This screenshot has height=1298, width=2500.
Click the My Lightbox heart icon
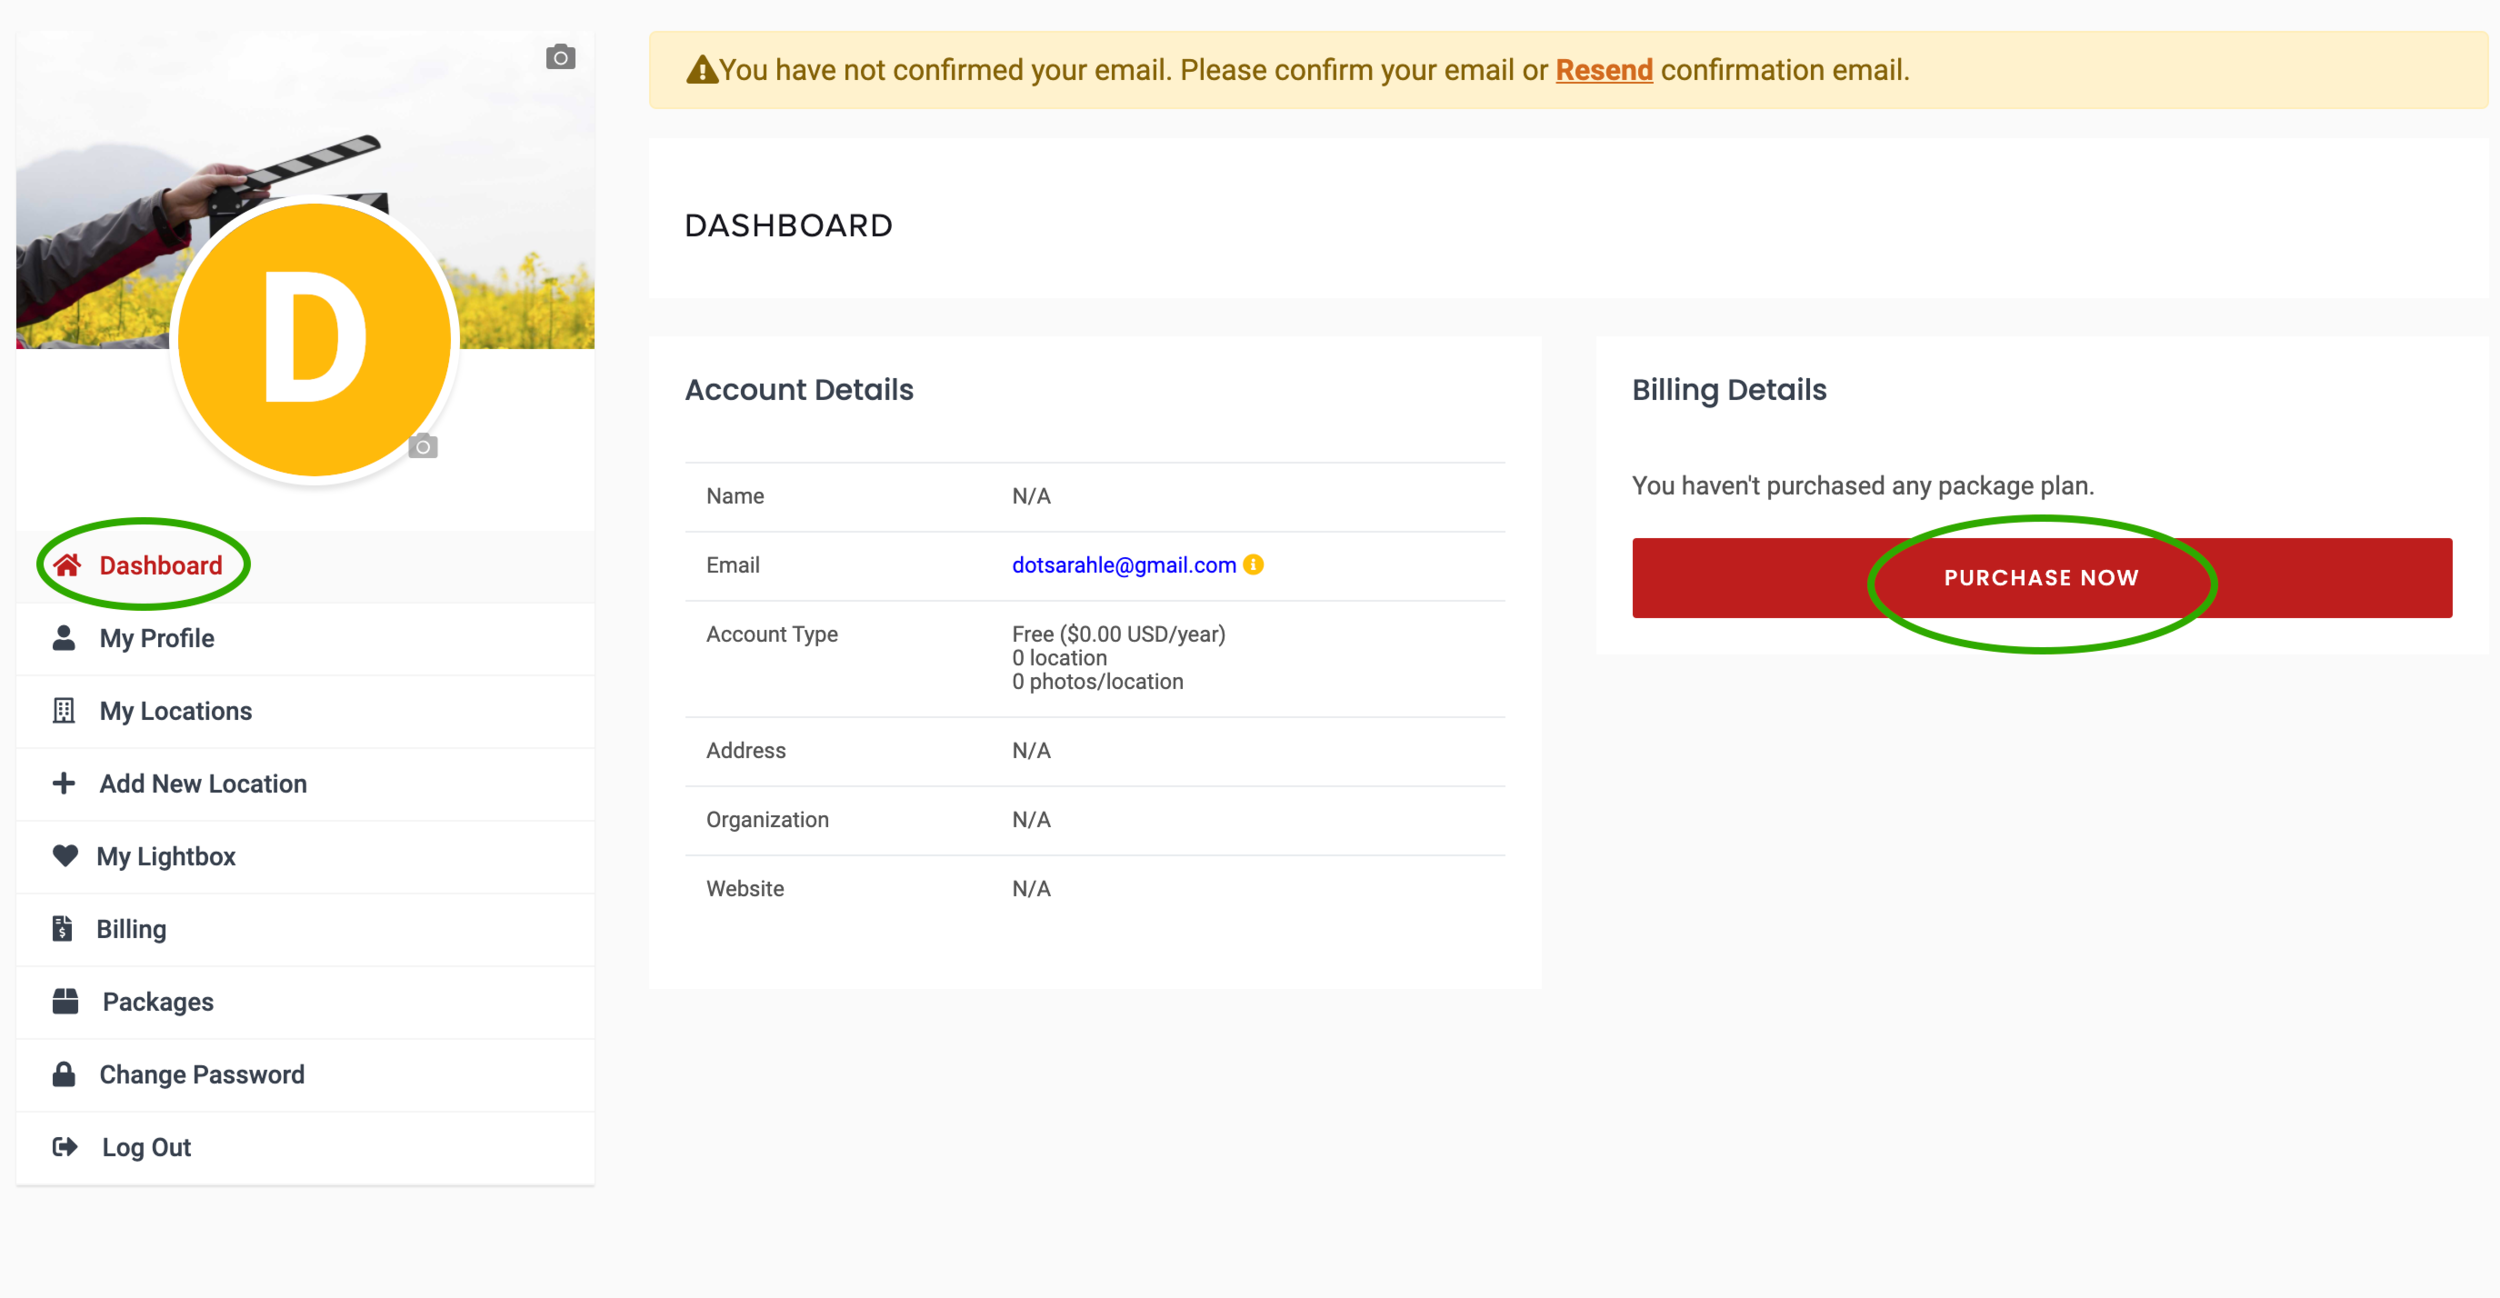click(65, 856)
